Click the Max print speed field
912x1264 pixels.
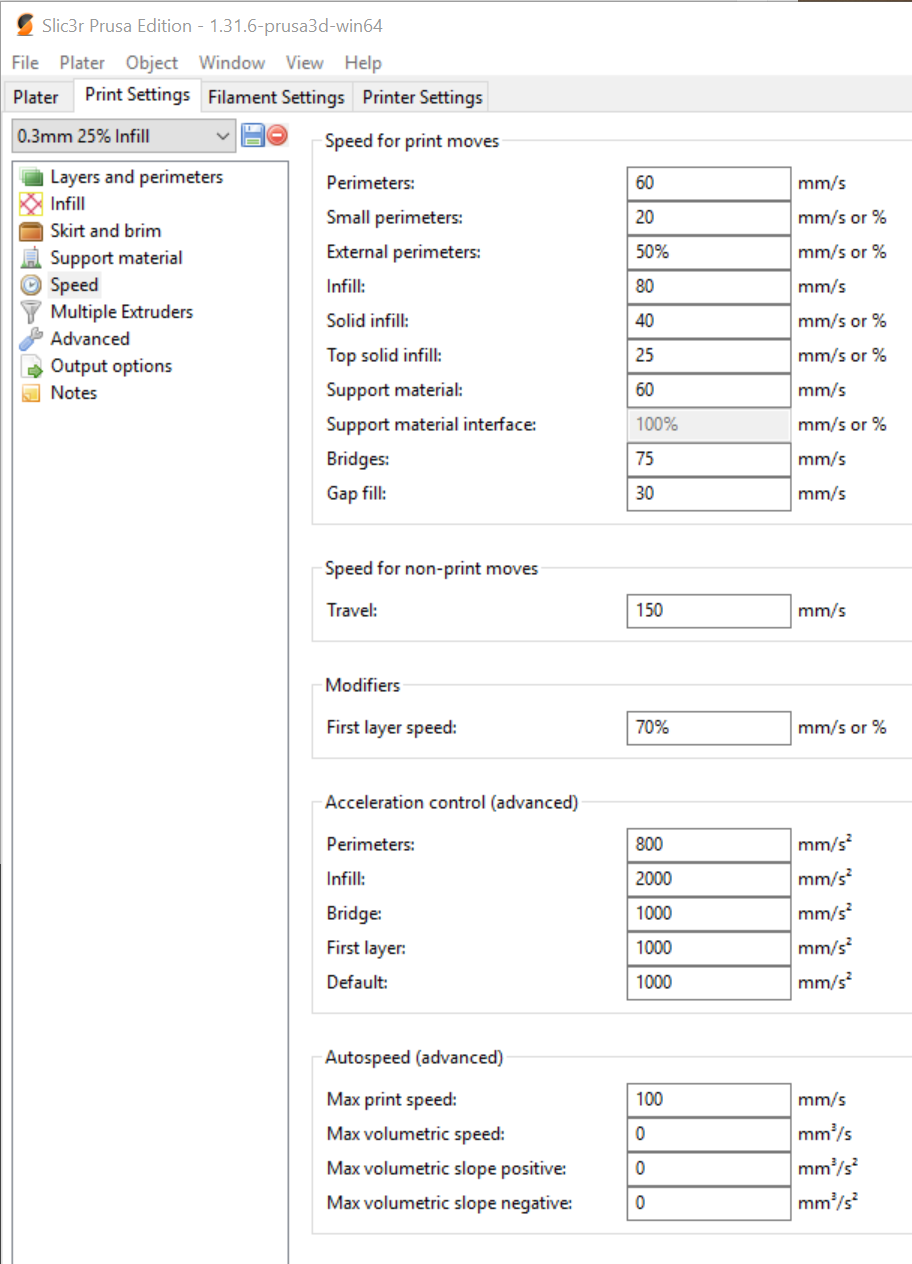(709, 1099)
